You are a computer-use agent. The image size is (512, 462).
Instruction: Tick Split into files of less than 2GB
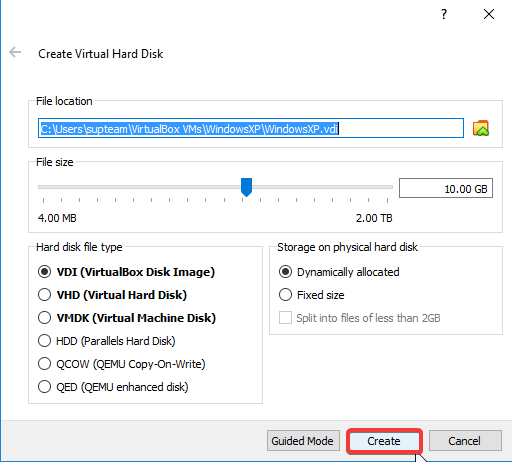pos(360,318)
